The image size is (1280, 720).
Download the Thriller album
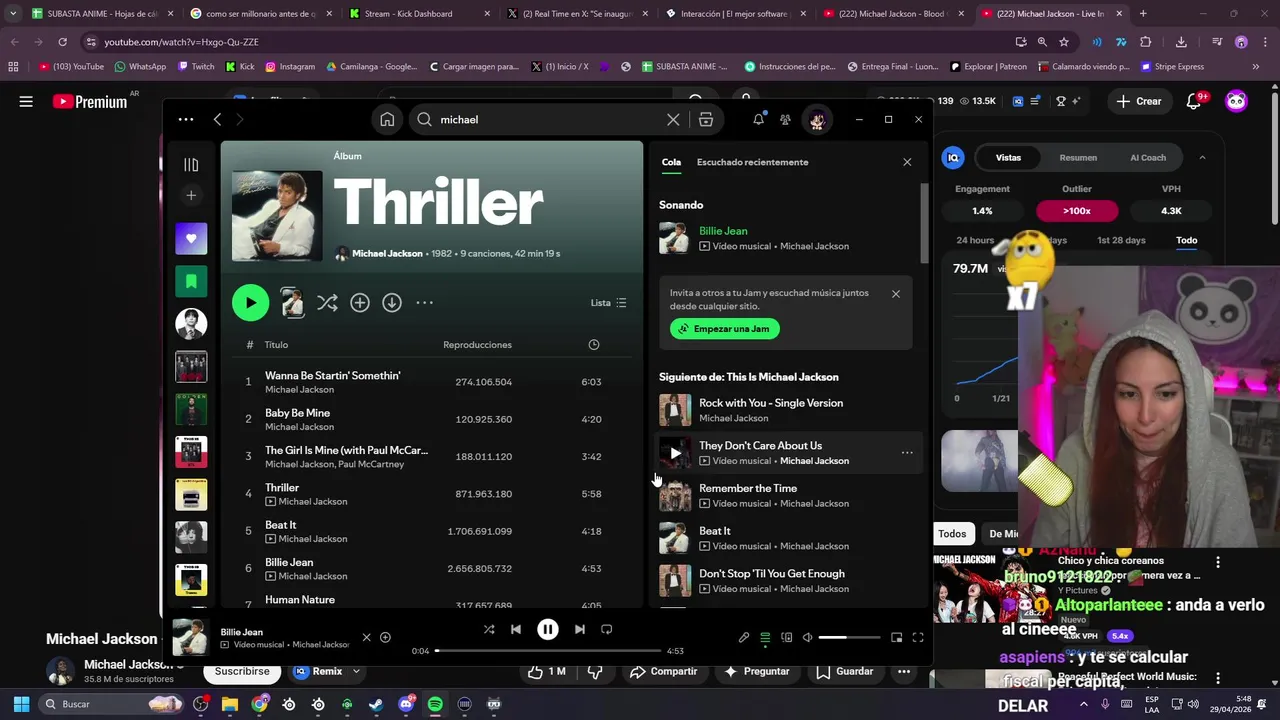pyautogui.click(x=392, y=303)
